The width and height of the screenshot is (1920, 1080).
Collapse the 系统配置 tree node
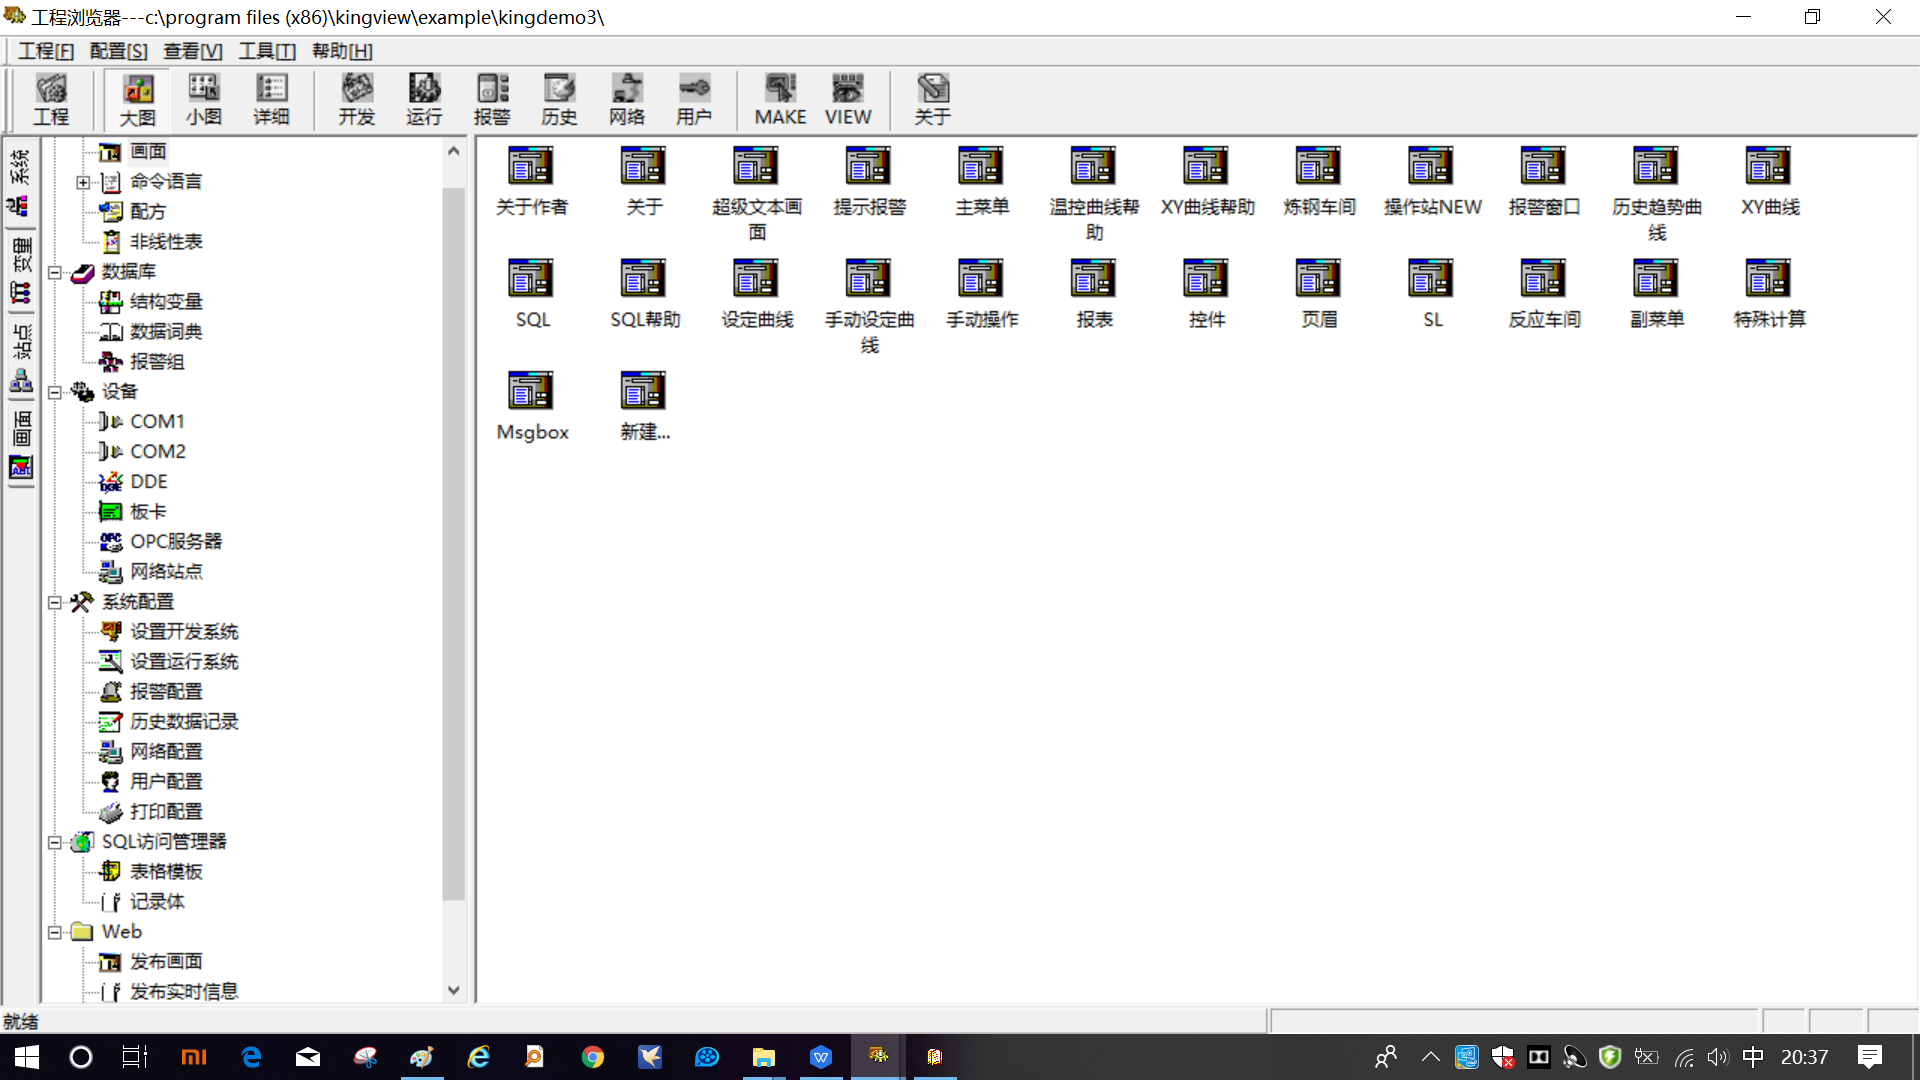point(55,602)
